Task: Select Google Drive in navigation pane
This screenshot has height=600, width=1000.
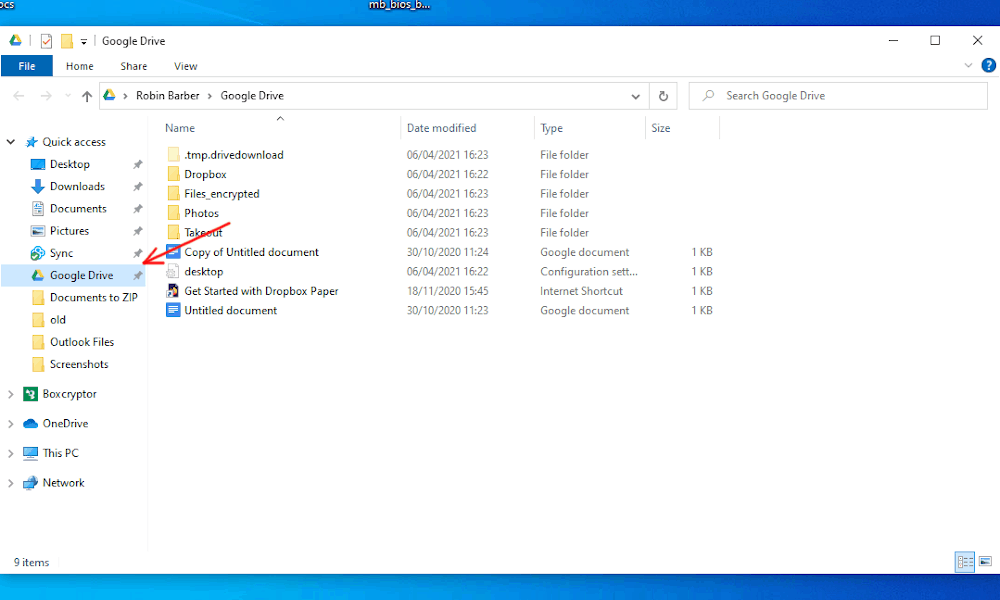Action: [x=73, y=275]
